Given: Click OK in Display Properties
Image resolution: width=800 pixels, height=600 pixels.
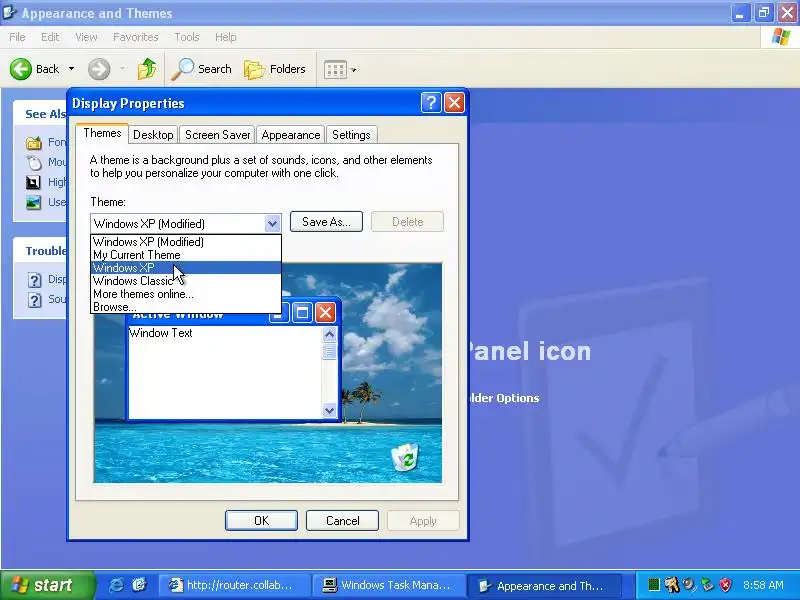Looking at the screenshot, I should 261,520.
